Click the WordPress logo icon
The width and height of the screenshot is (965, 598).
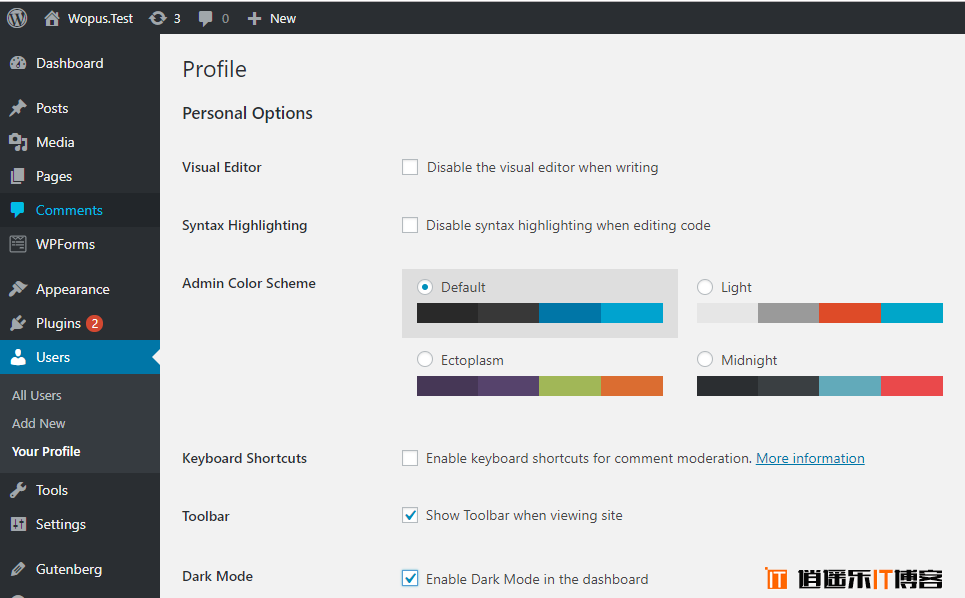(17, 18)
